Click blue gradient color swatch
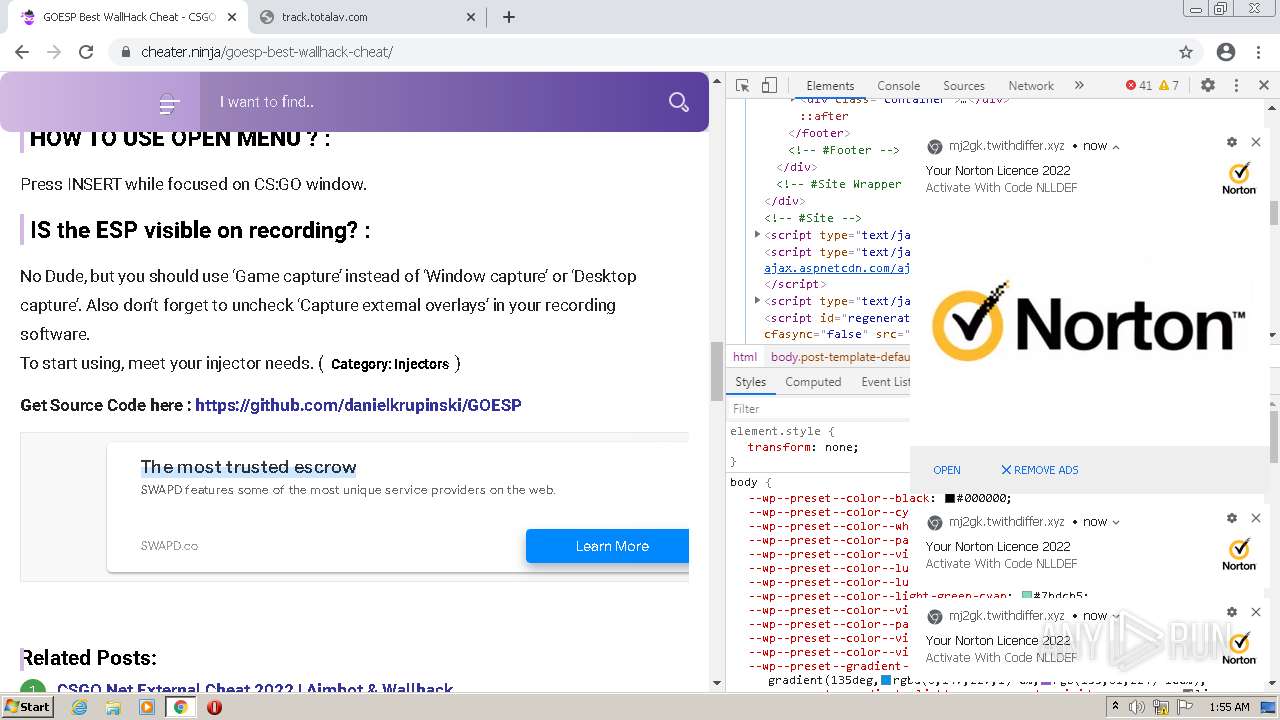The image size is (1280, 720). pyautogui.click(x=886, y=681)
